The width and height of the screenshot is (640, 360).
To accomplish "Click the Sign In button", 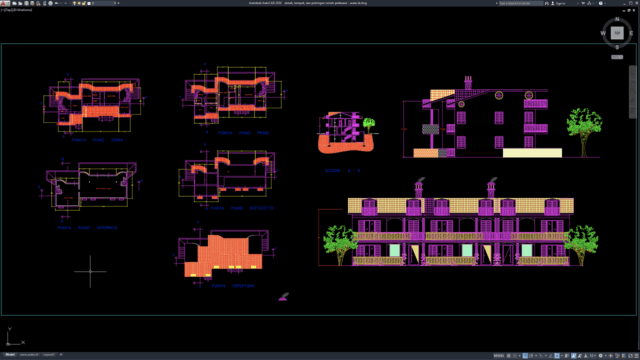I will click(558, 3).
